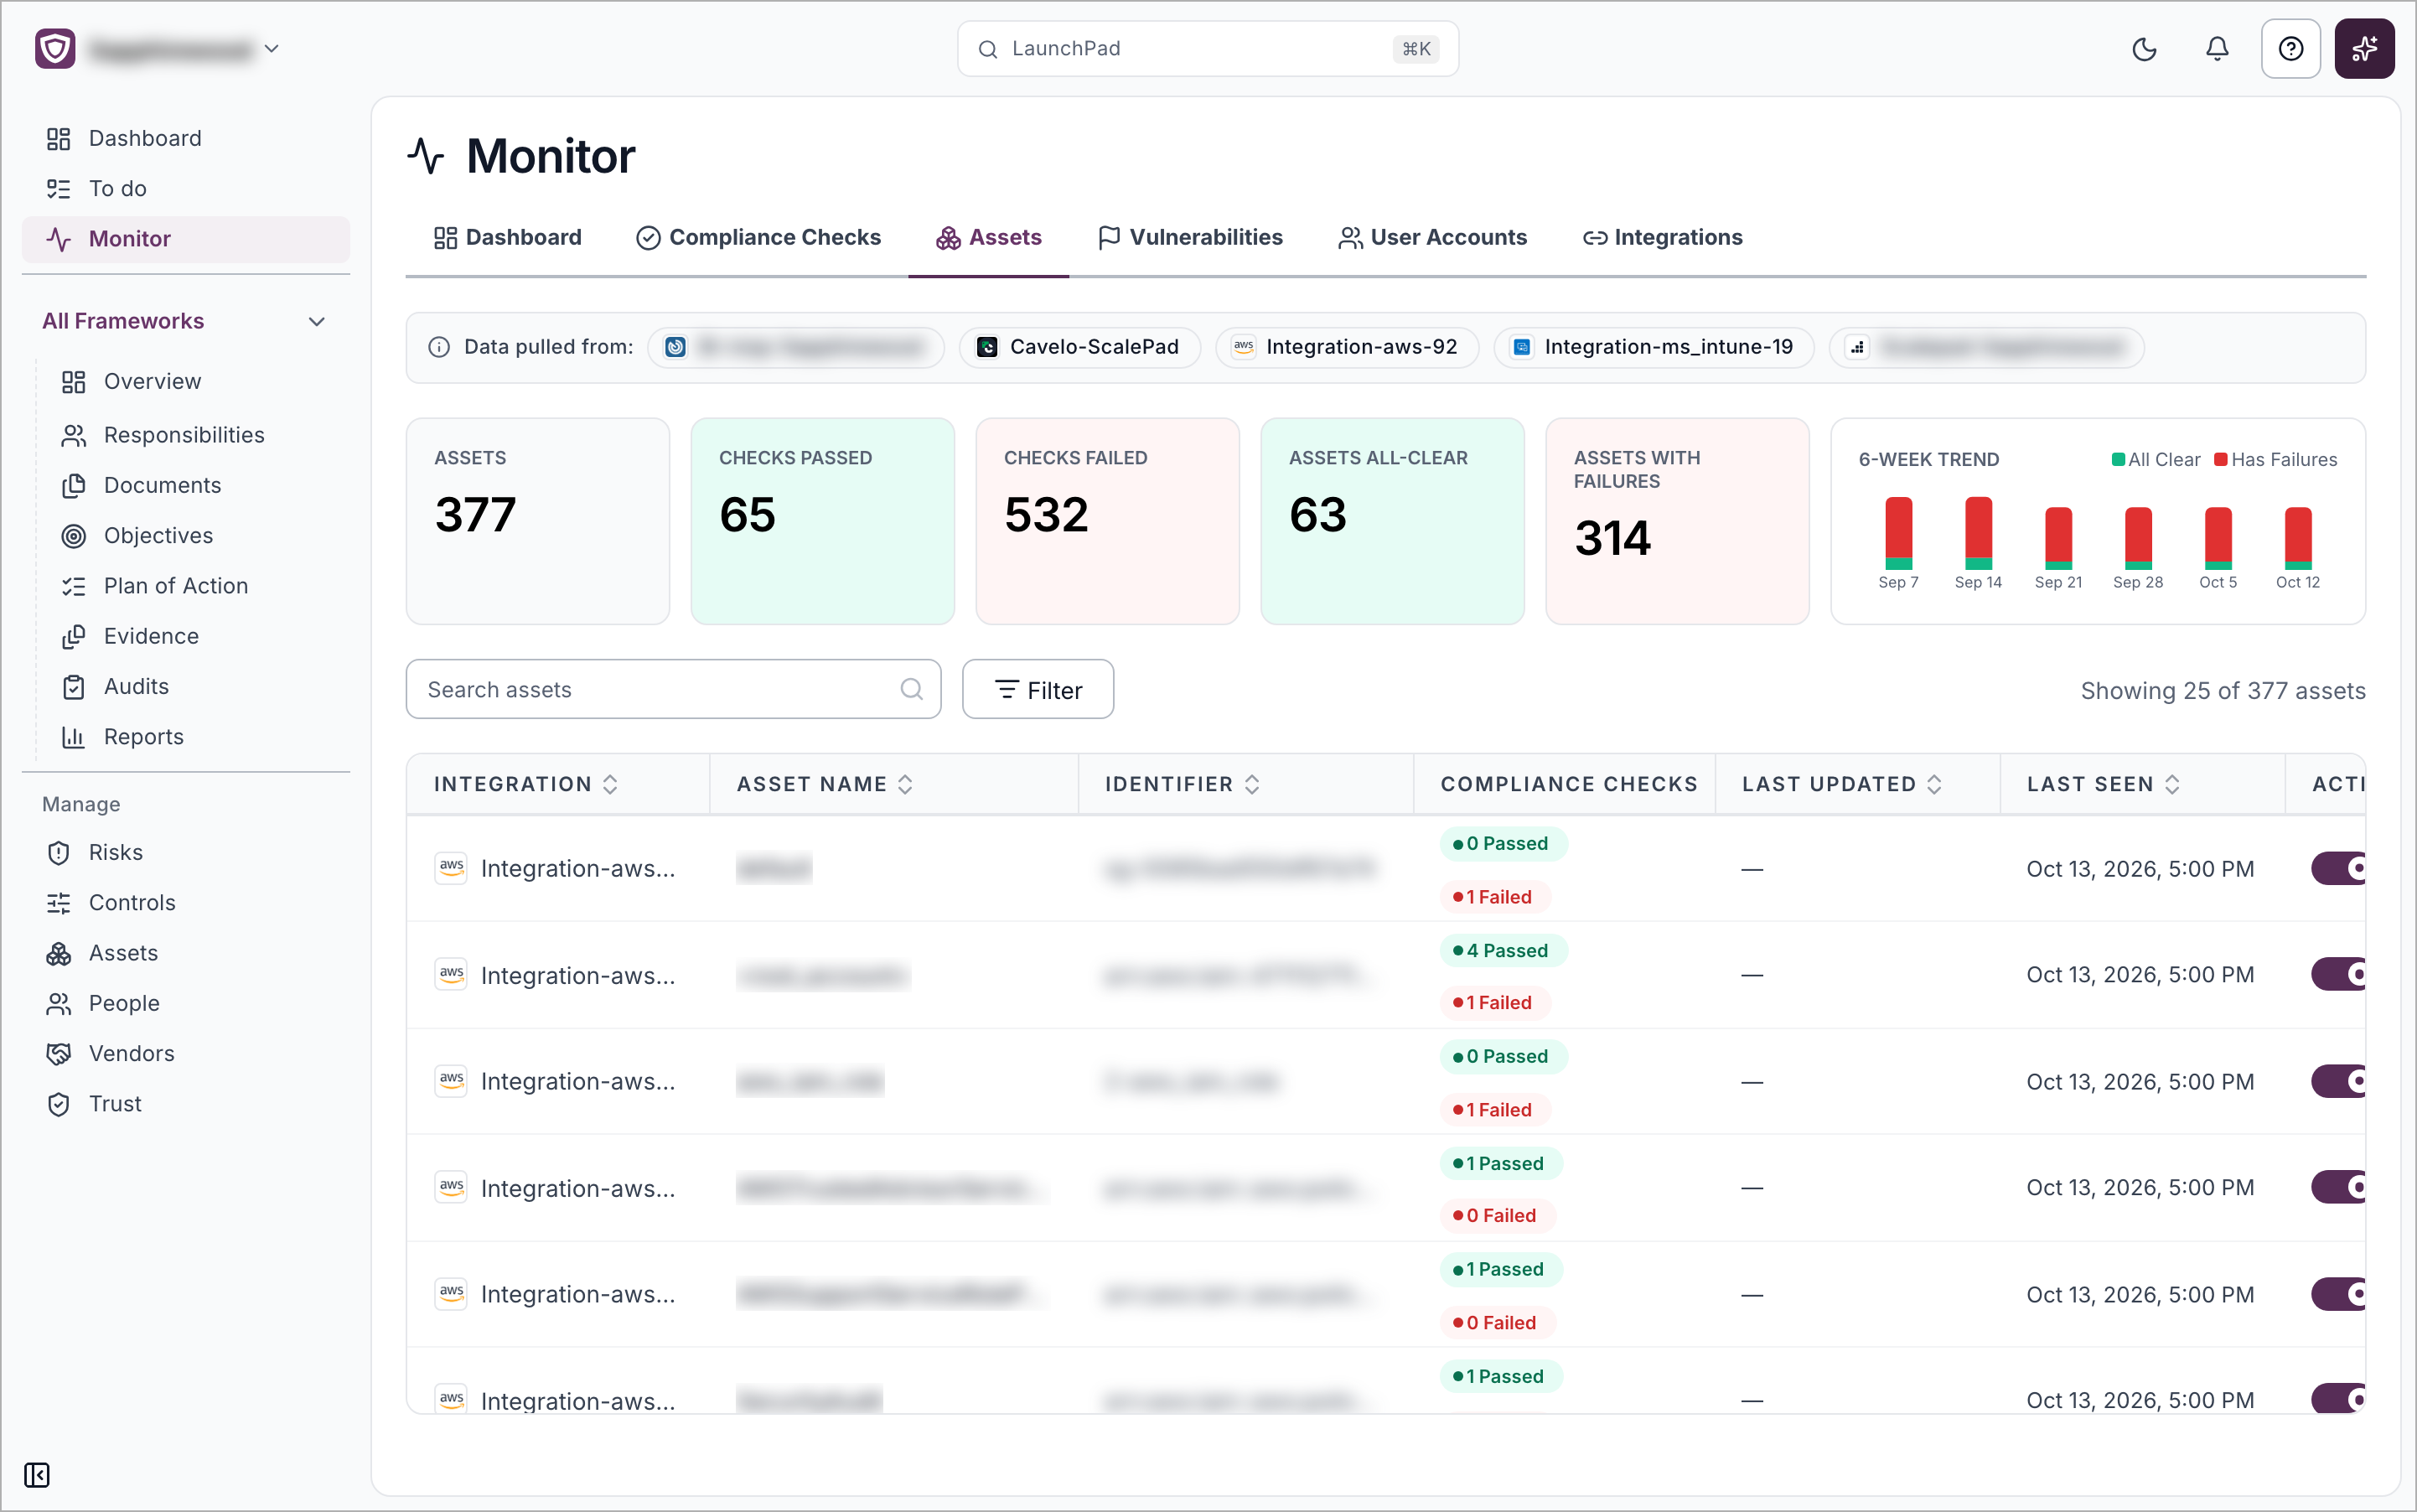The width and height of the screenshot is (2417, 1512).
Task: Expand the All Frameworks chevron
Action: click(317, 321)
